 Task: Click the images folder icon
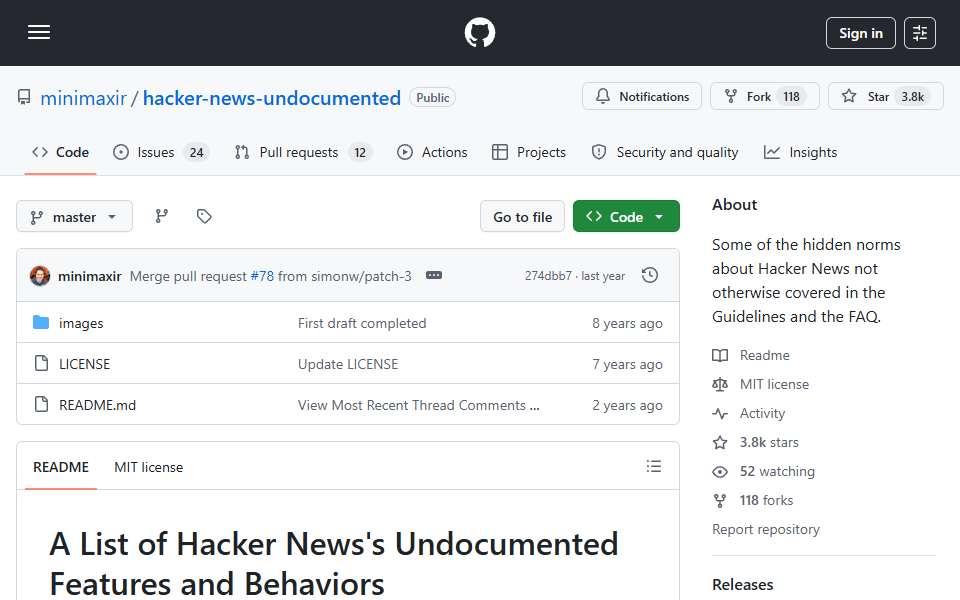tap(41, 322)
